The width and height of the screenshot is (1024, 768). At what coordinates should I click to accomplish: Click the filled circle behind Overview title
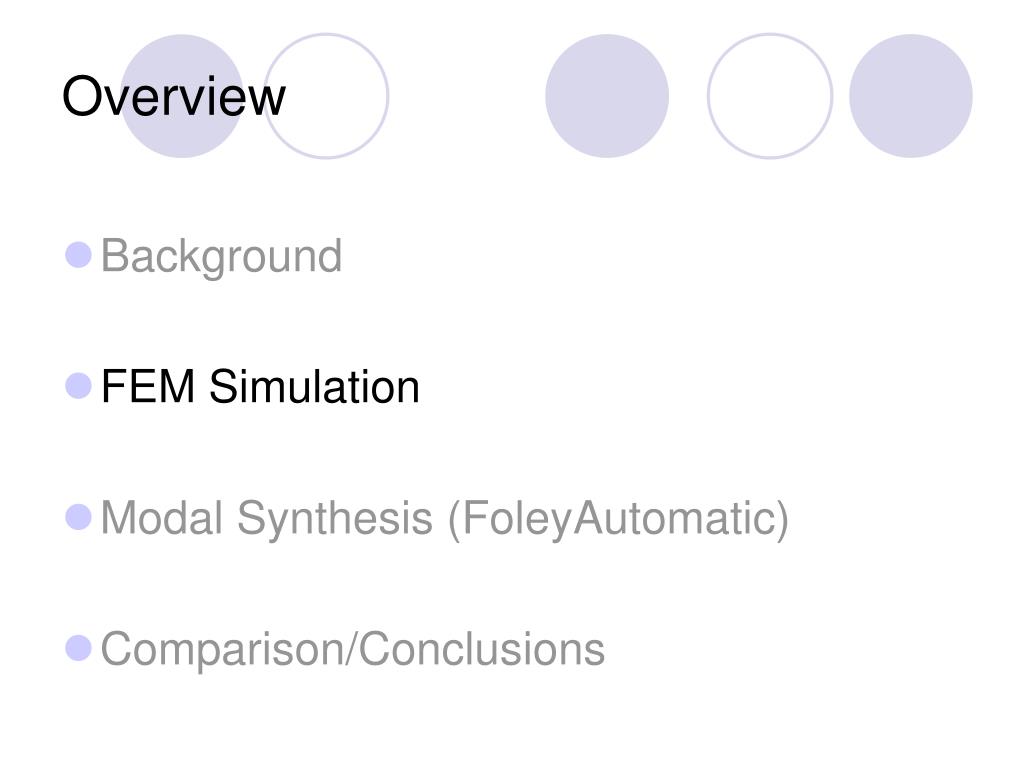182,96
